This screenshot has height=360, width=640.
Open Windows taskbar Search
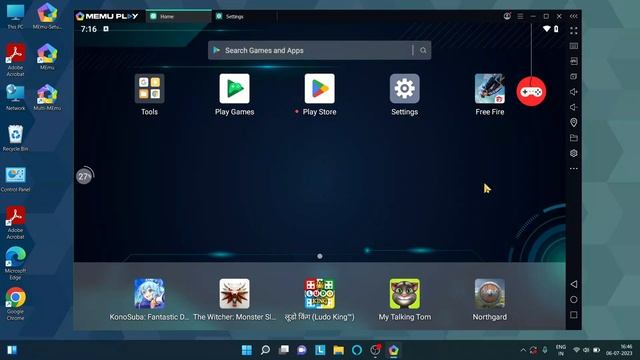[x=265, y=350]
